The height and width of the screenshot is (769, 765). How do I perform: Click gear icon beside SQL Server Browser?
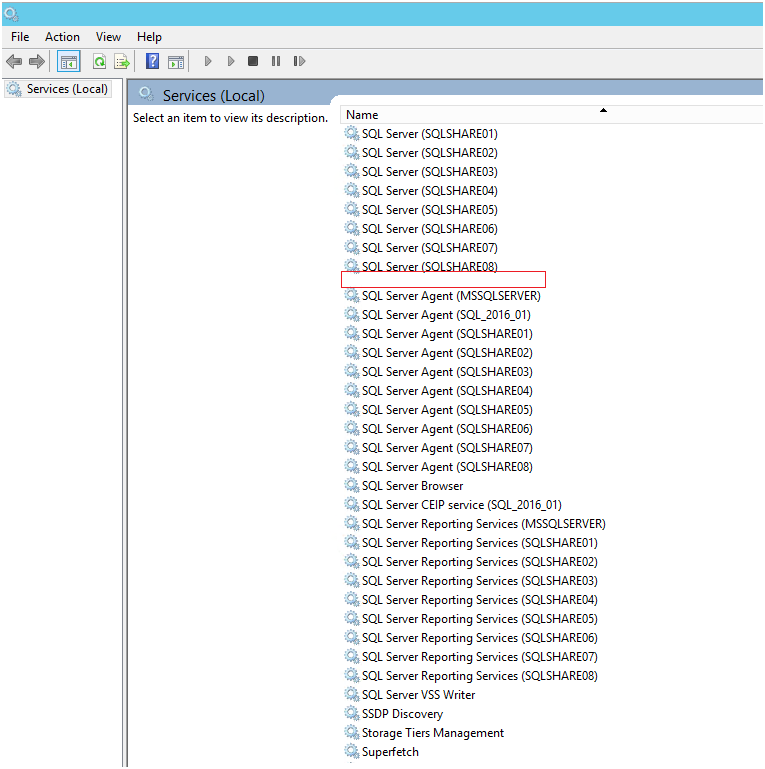[x=352, y=486]
